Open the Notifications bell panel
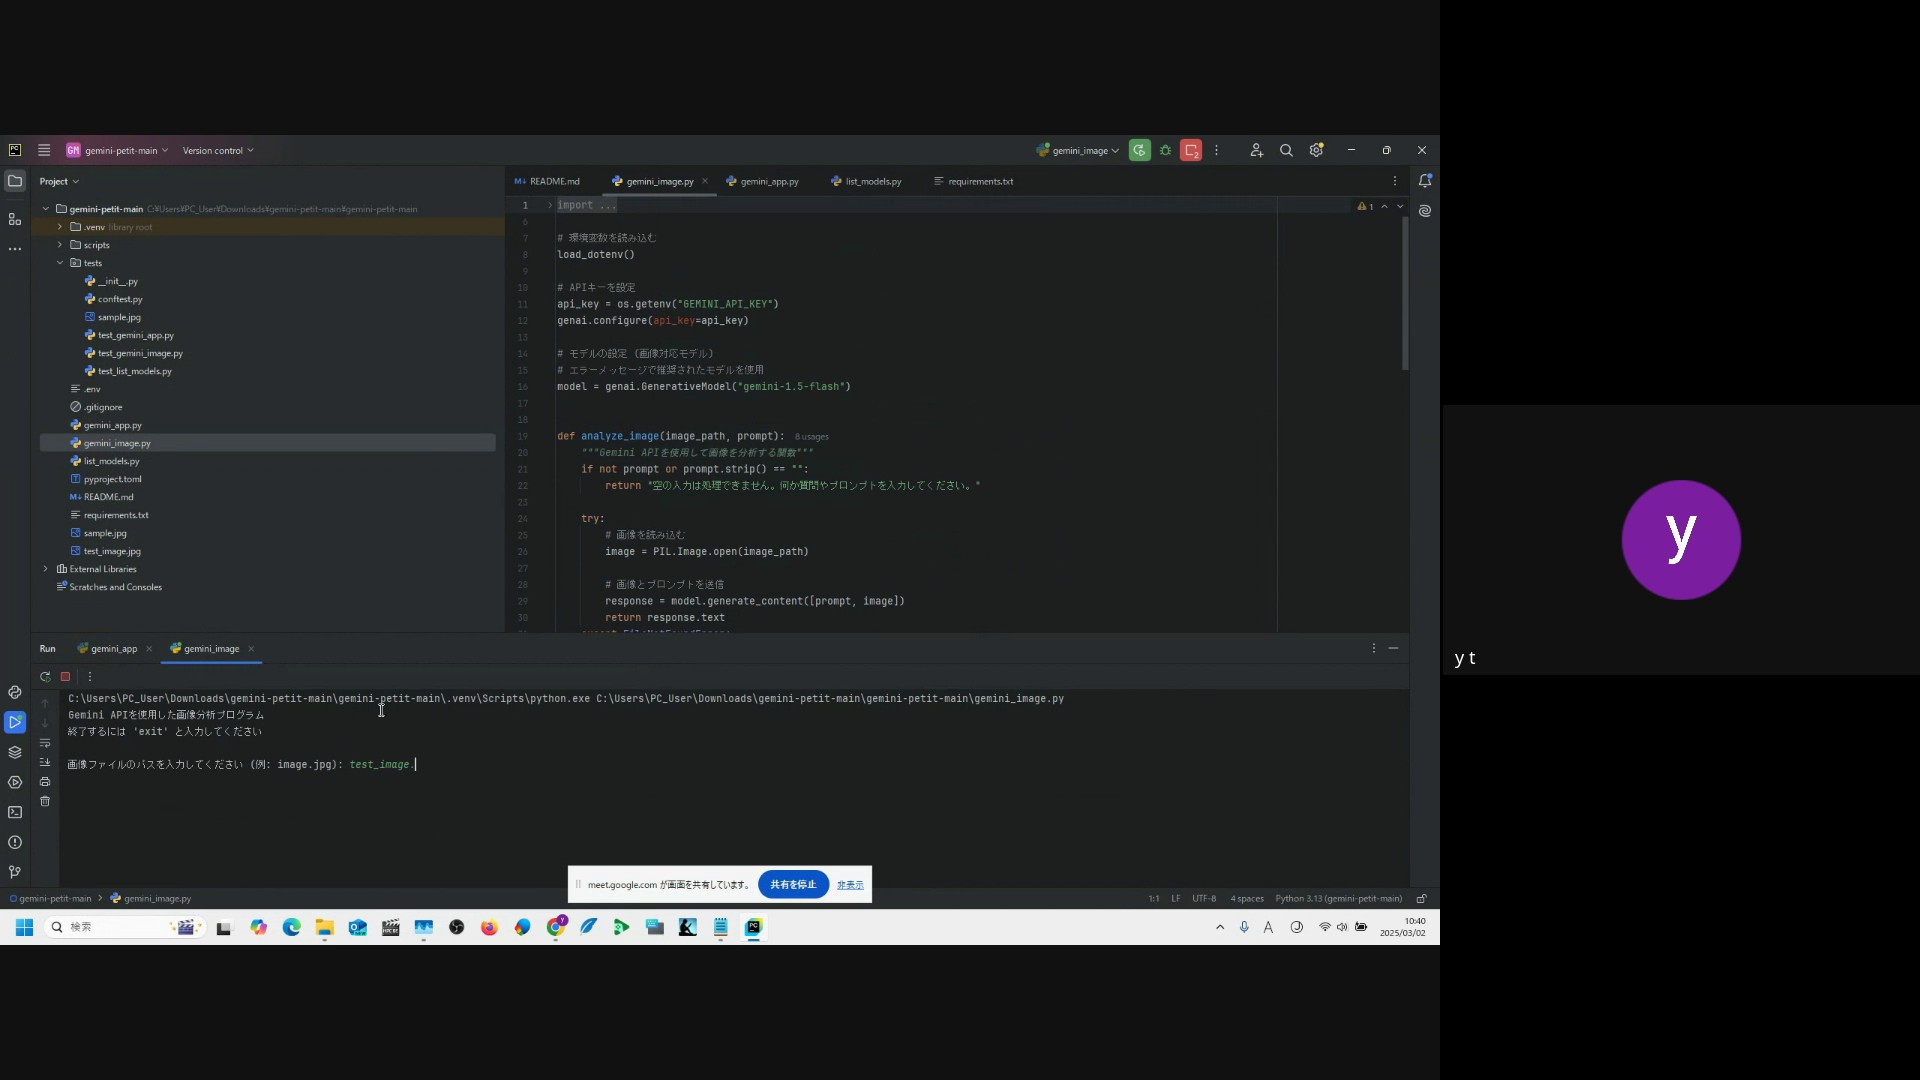Image resolution: width=1920 pixels, height=1080 pixels. 1425,181
